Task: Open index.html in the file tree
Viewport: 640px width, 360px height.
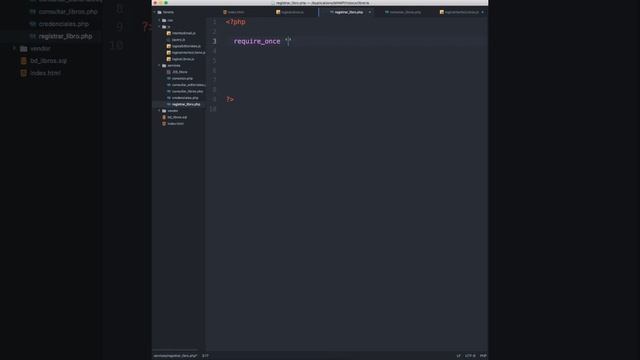Action: coord(176,124)
